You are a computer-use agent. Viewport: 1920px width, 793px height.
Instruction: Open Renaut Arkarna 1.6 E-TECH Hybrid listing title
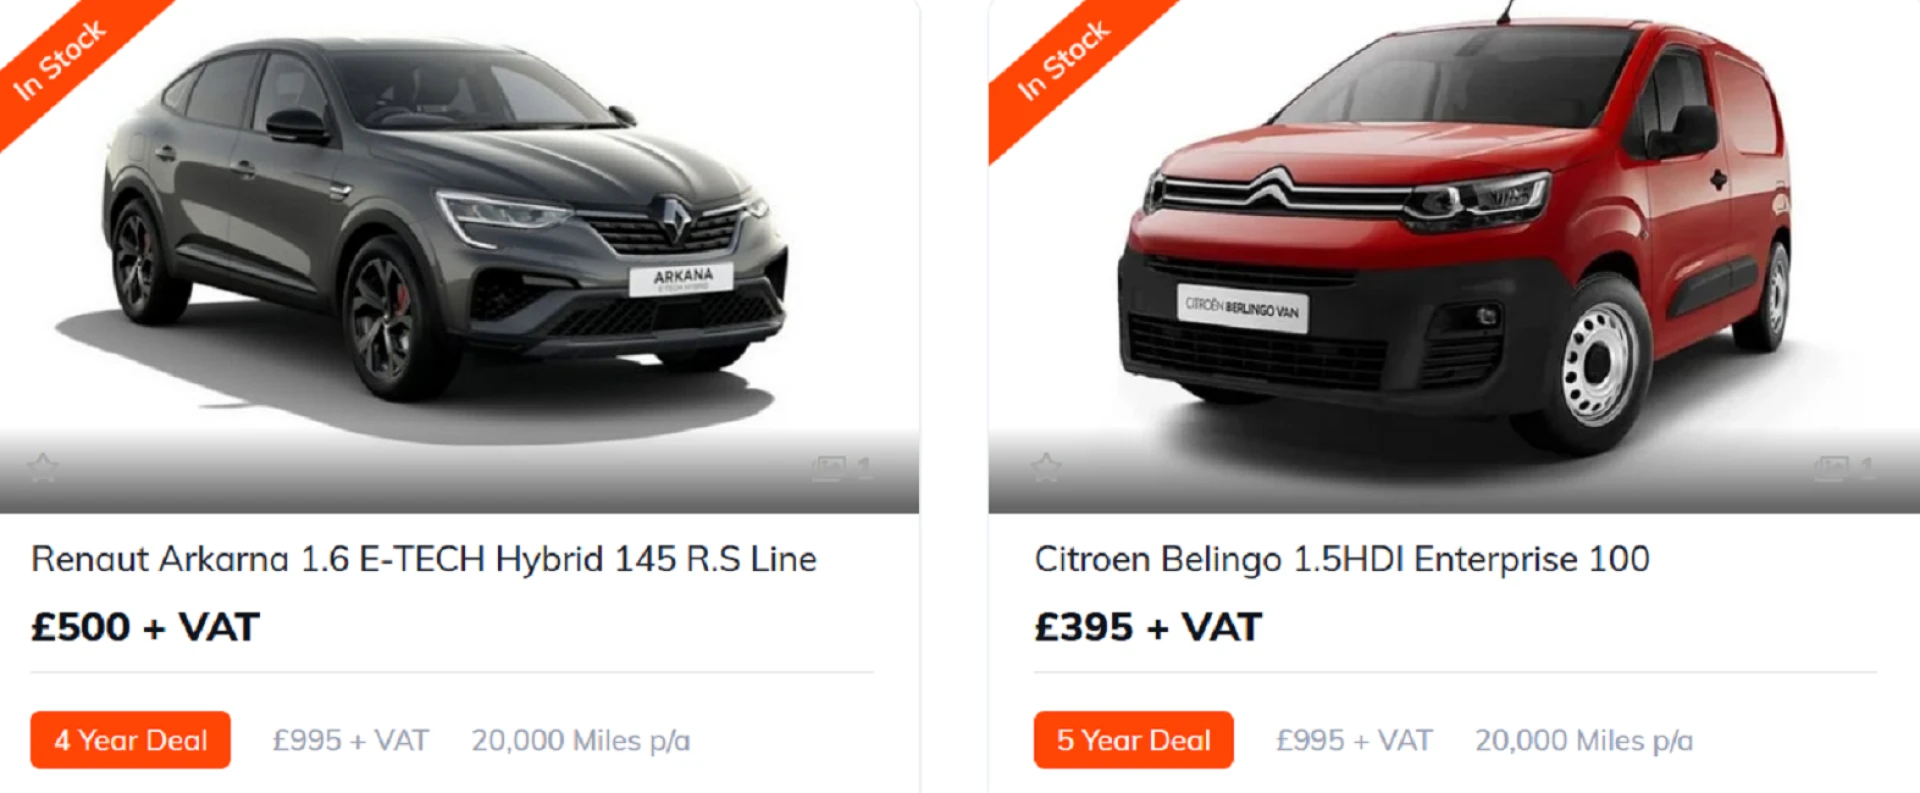point(423,559)
